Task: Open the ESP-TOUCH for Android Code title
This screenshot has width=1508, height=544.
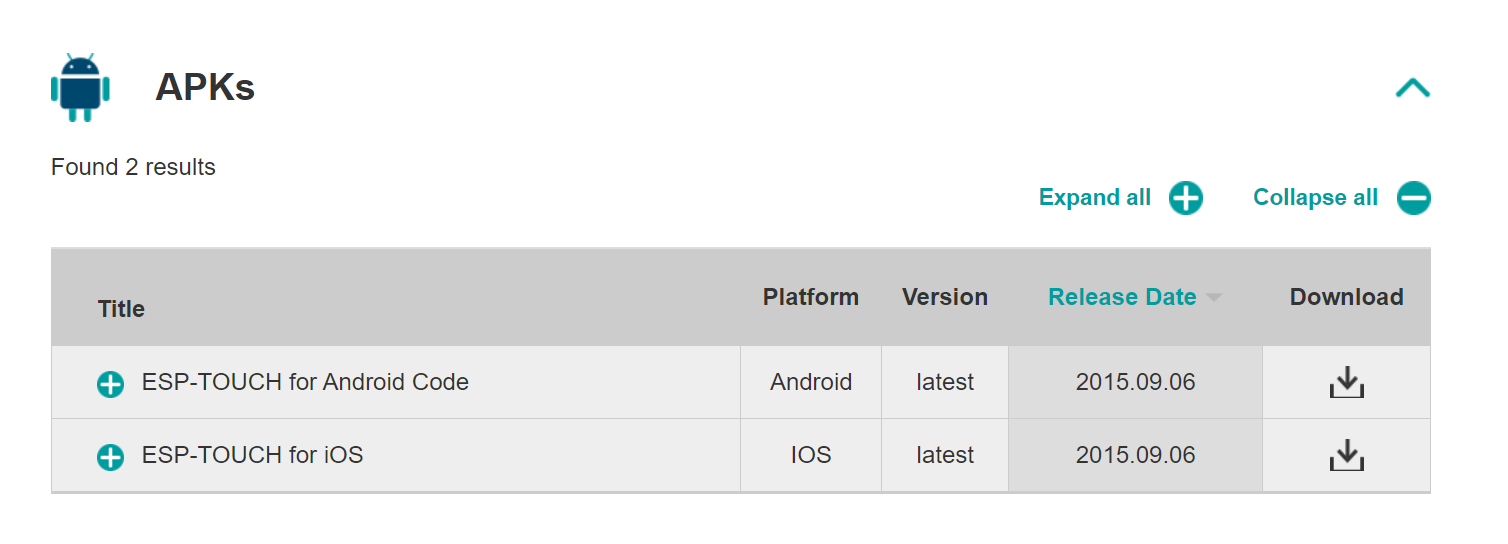Action: click(x=305, y=382)
